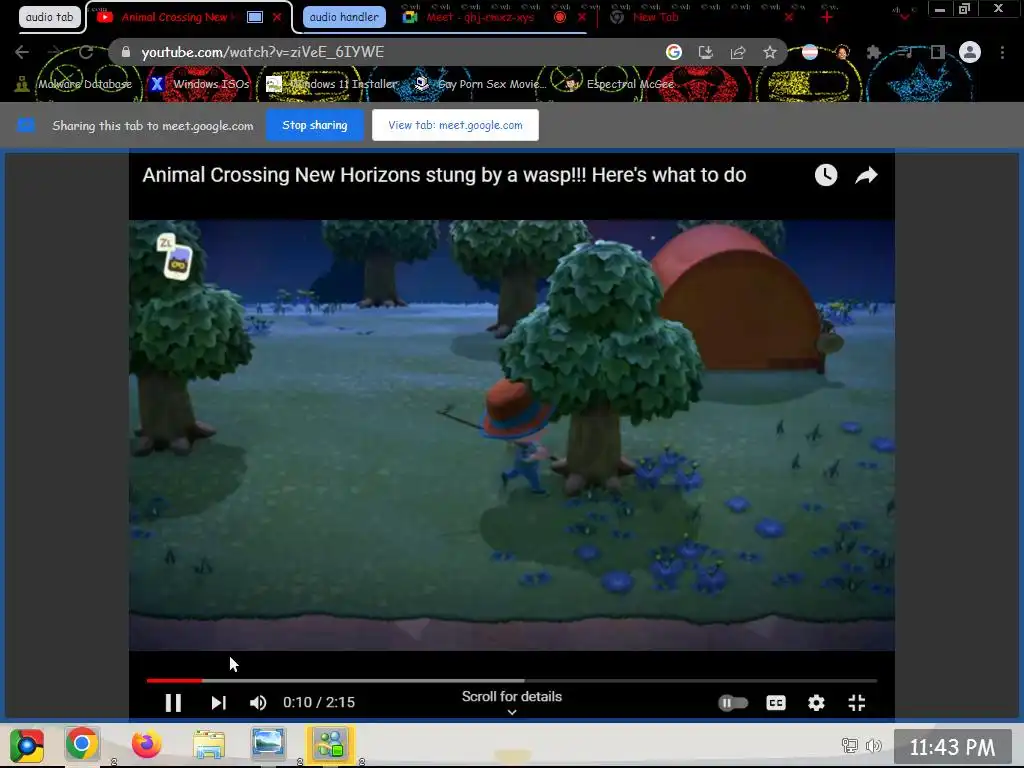Switch to the Meet tab
This screenshot has width=1024, height=768.
click(x=480, y=17)
